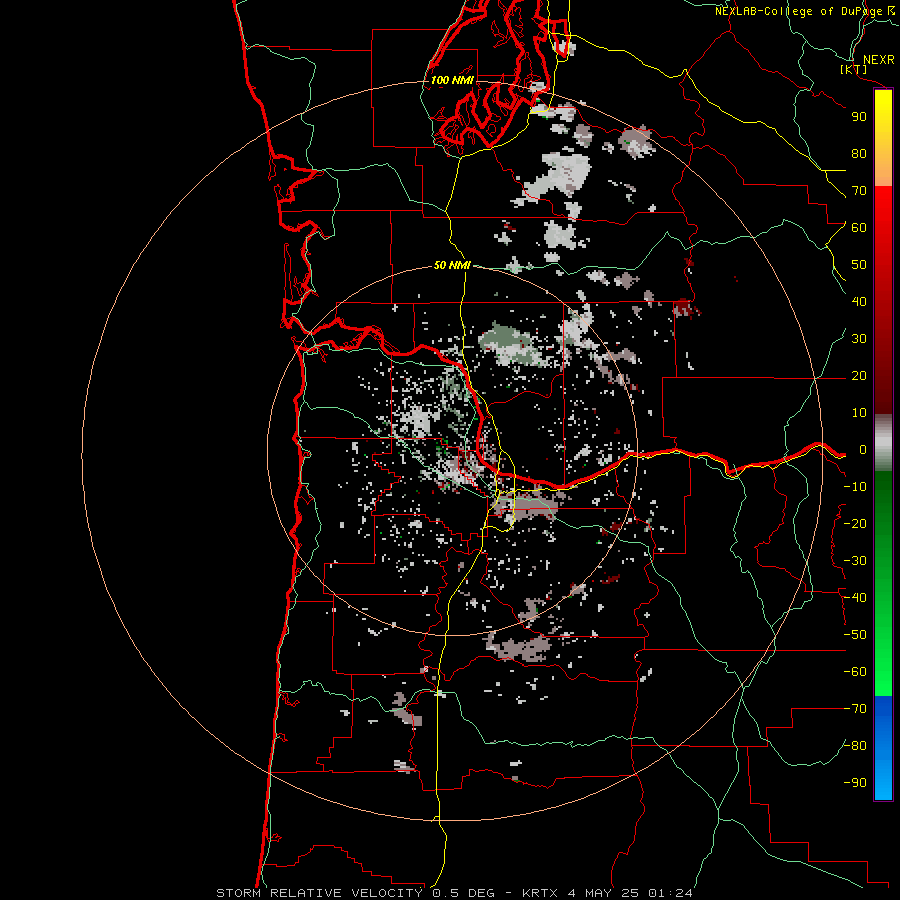
Task: Click the 70 value on the velocity scale
Action: (x=859, y=191)
